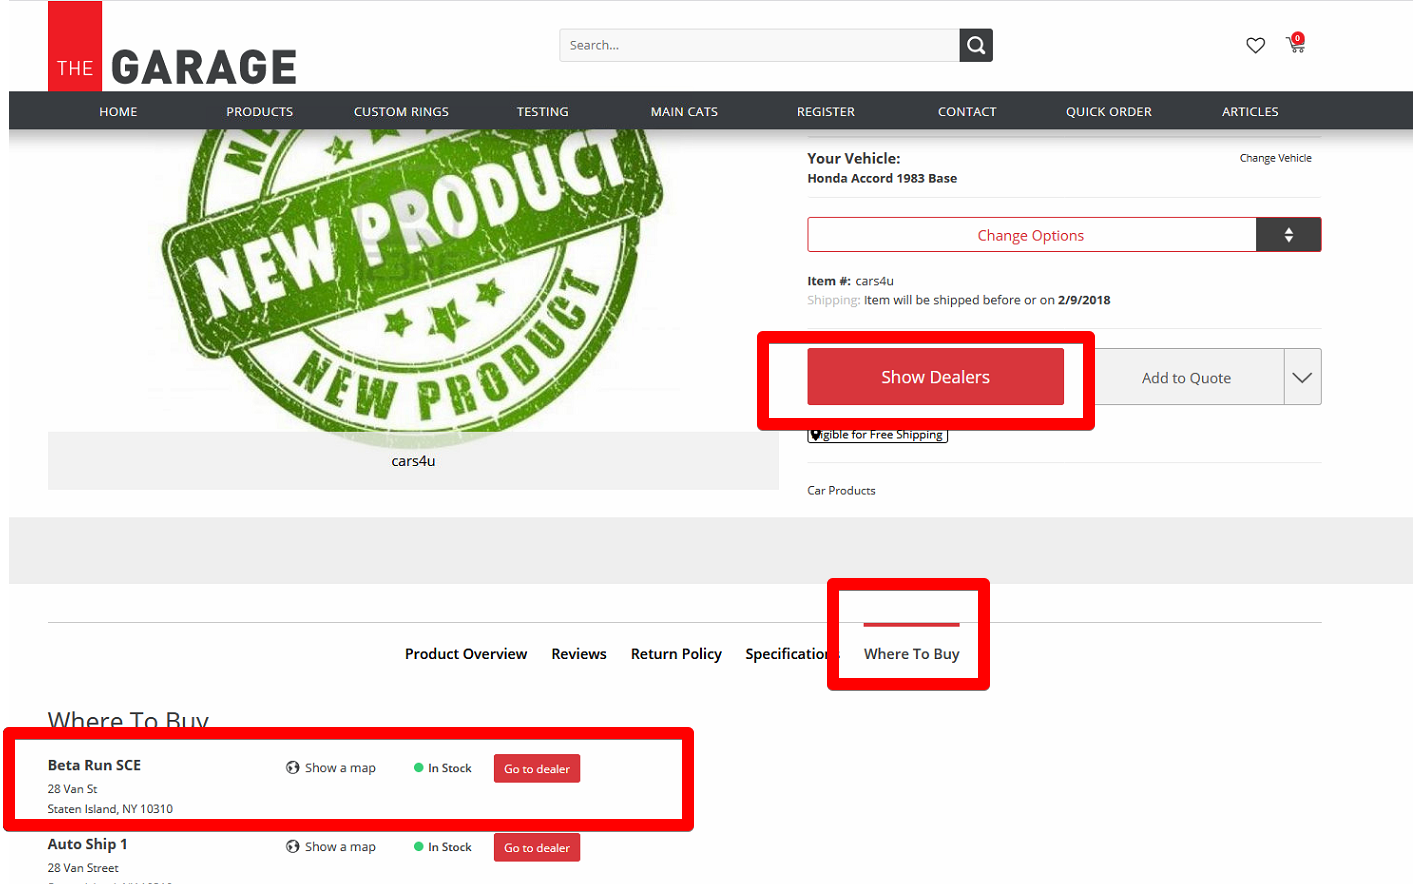Click The Garage logo
1413x884 pixels.
pyautogui.click(x=172, y=47)
